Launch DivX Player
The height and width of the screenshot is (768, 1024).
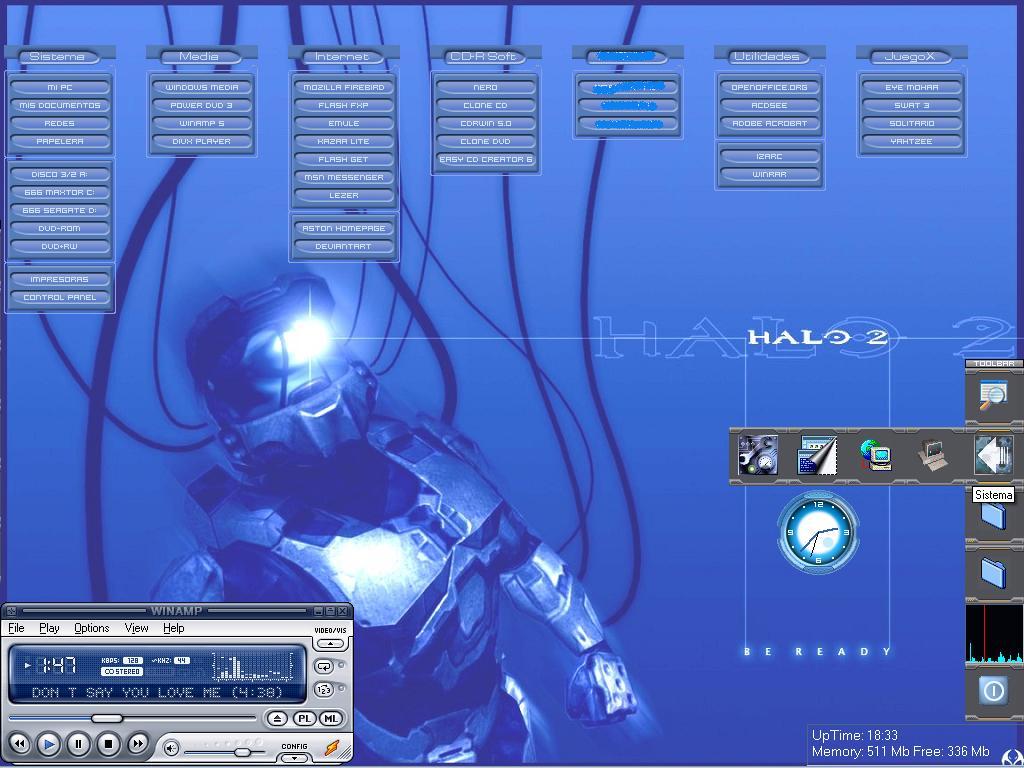click(202, 141)
